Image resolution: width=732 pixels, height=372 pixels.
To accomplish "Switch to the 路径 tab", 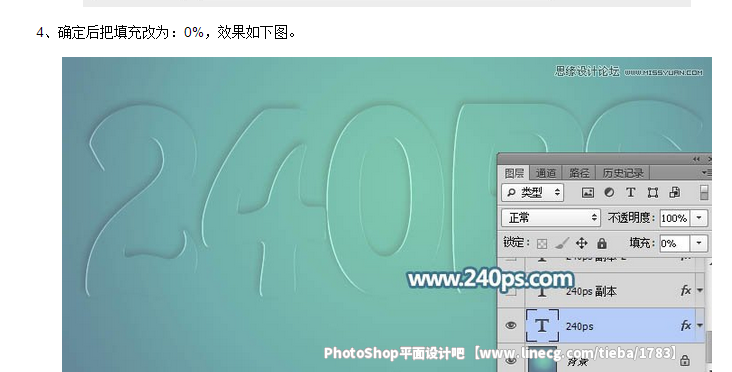I will click(579, 173).
